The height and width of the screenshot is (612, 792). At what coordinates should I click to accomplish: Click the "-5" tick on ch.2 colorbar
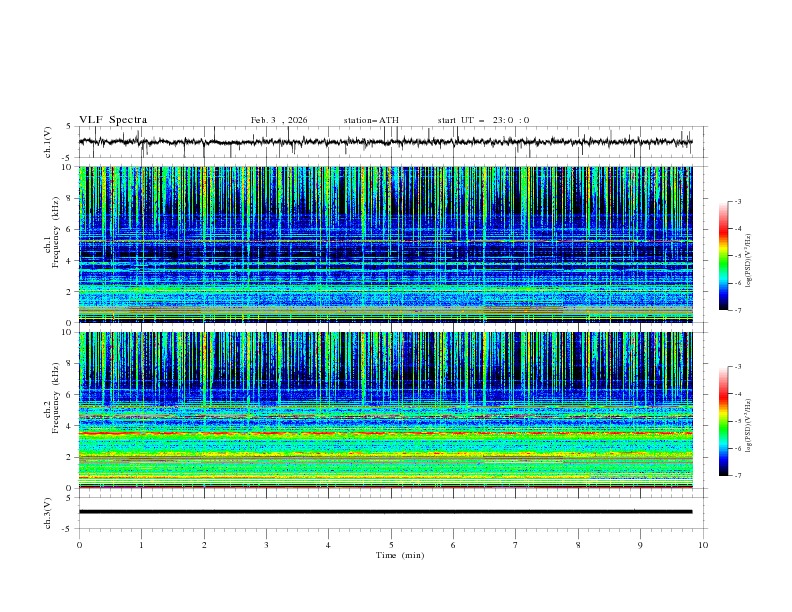737,421
